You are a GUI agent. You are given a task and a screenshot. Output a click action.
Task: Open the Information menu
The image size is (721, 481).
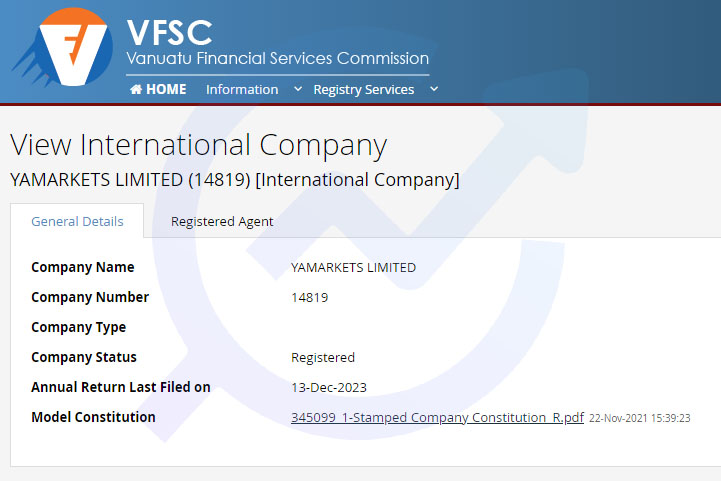242,89
